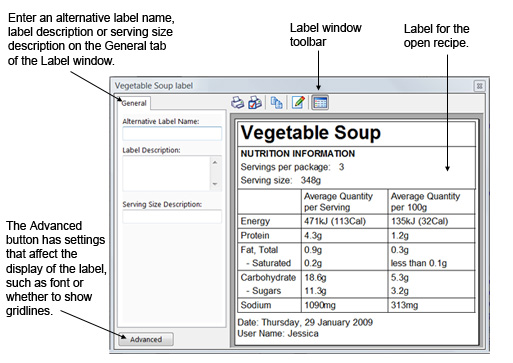Click Label Description scroll up arrow
The height and width of the screenshot is (363, 513).
215,162
